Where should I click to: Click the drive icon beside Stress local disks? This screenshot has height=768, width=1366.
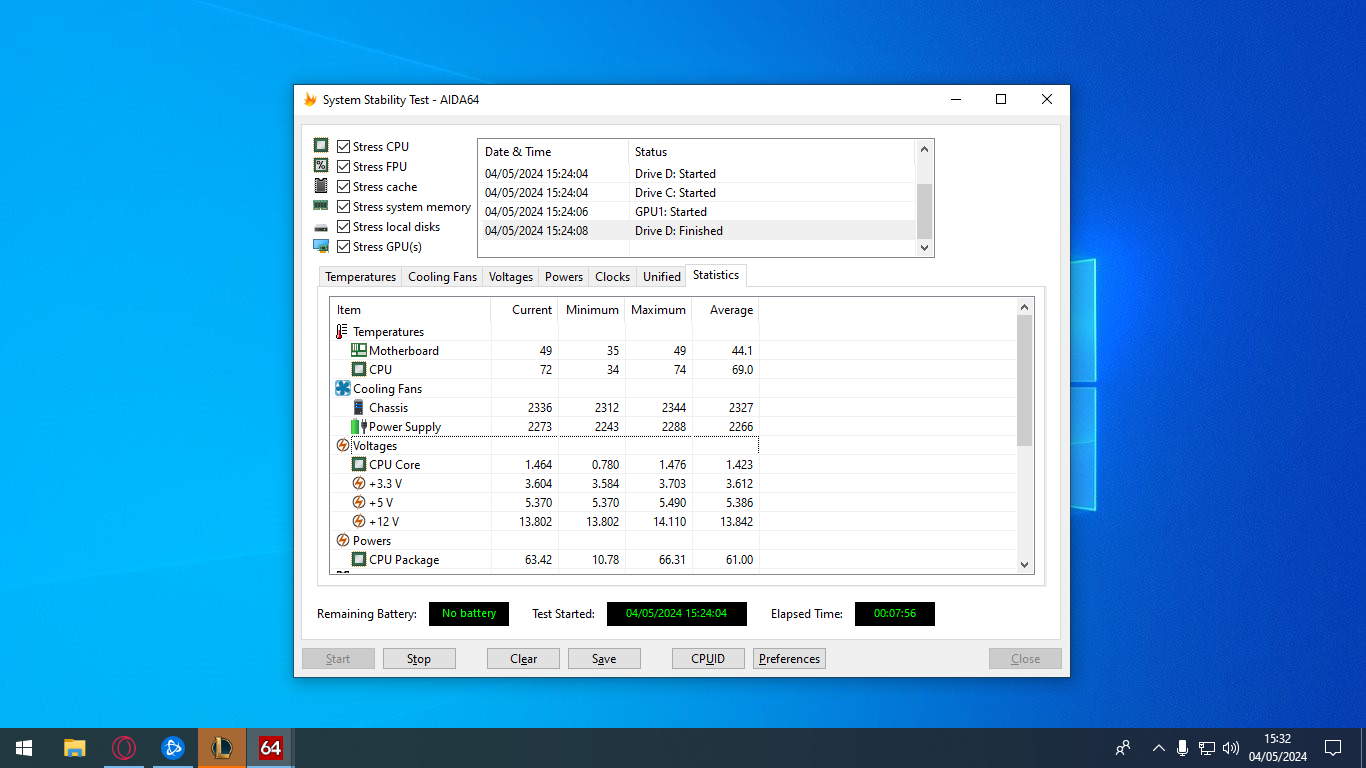[321, 227]
